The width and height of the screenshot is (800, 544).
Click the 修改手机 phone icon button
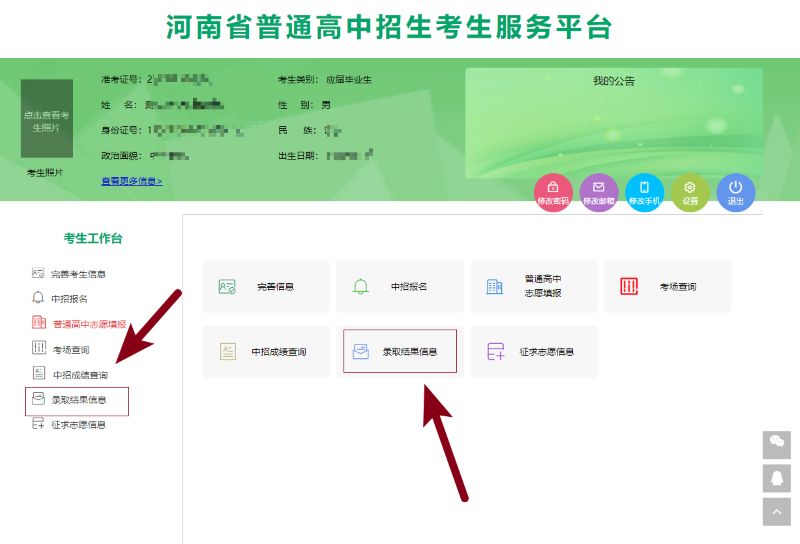pyautogui.click(x=644, y=193)
